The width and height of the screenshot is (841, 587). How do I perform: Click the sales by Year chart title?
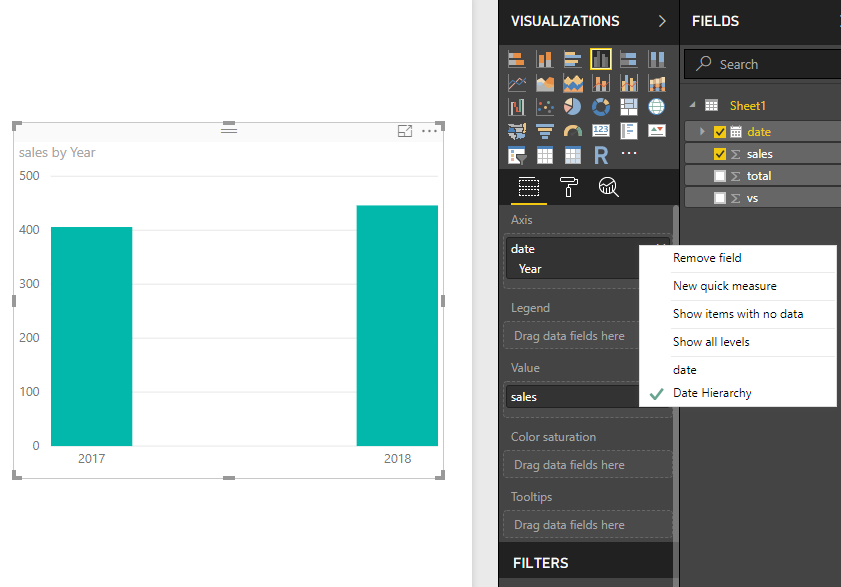[57, 152]
